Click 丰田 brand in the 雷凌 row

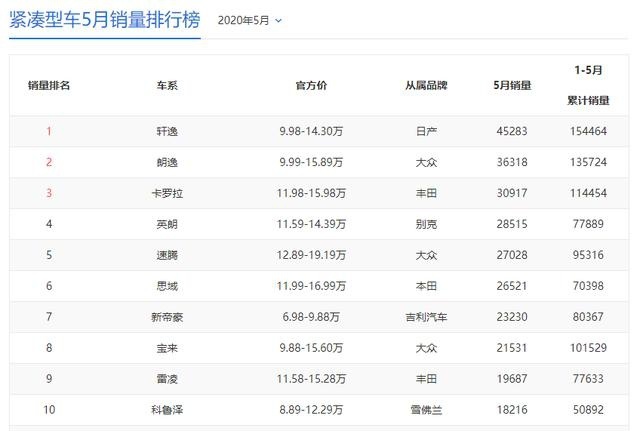426,379
